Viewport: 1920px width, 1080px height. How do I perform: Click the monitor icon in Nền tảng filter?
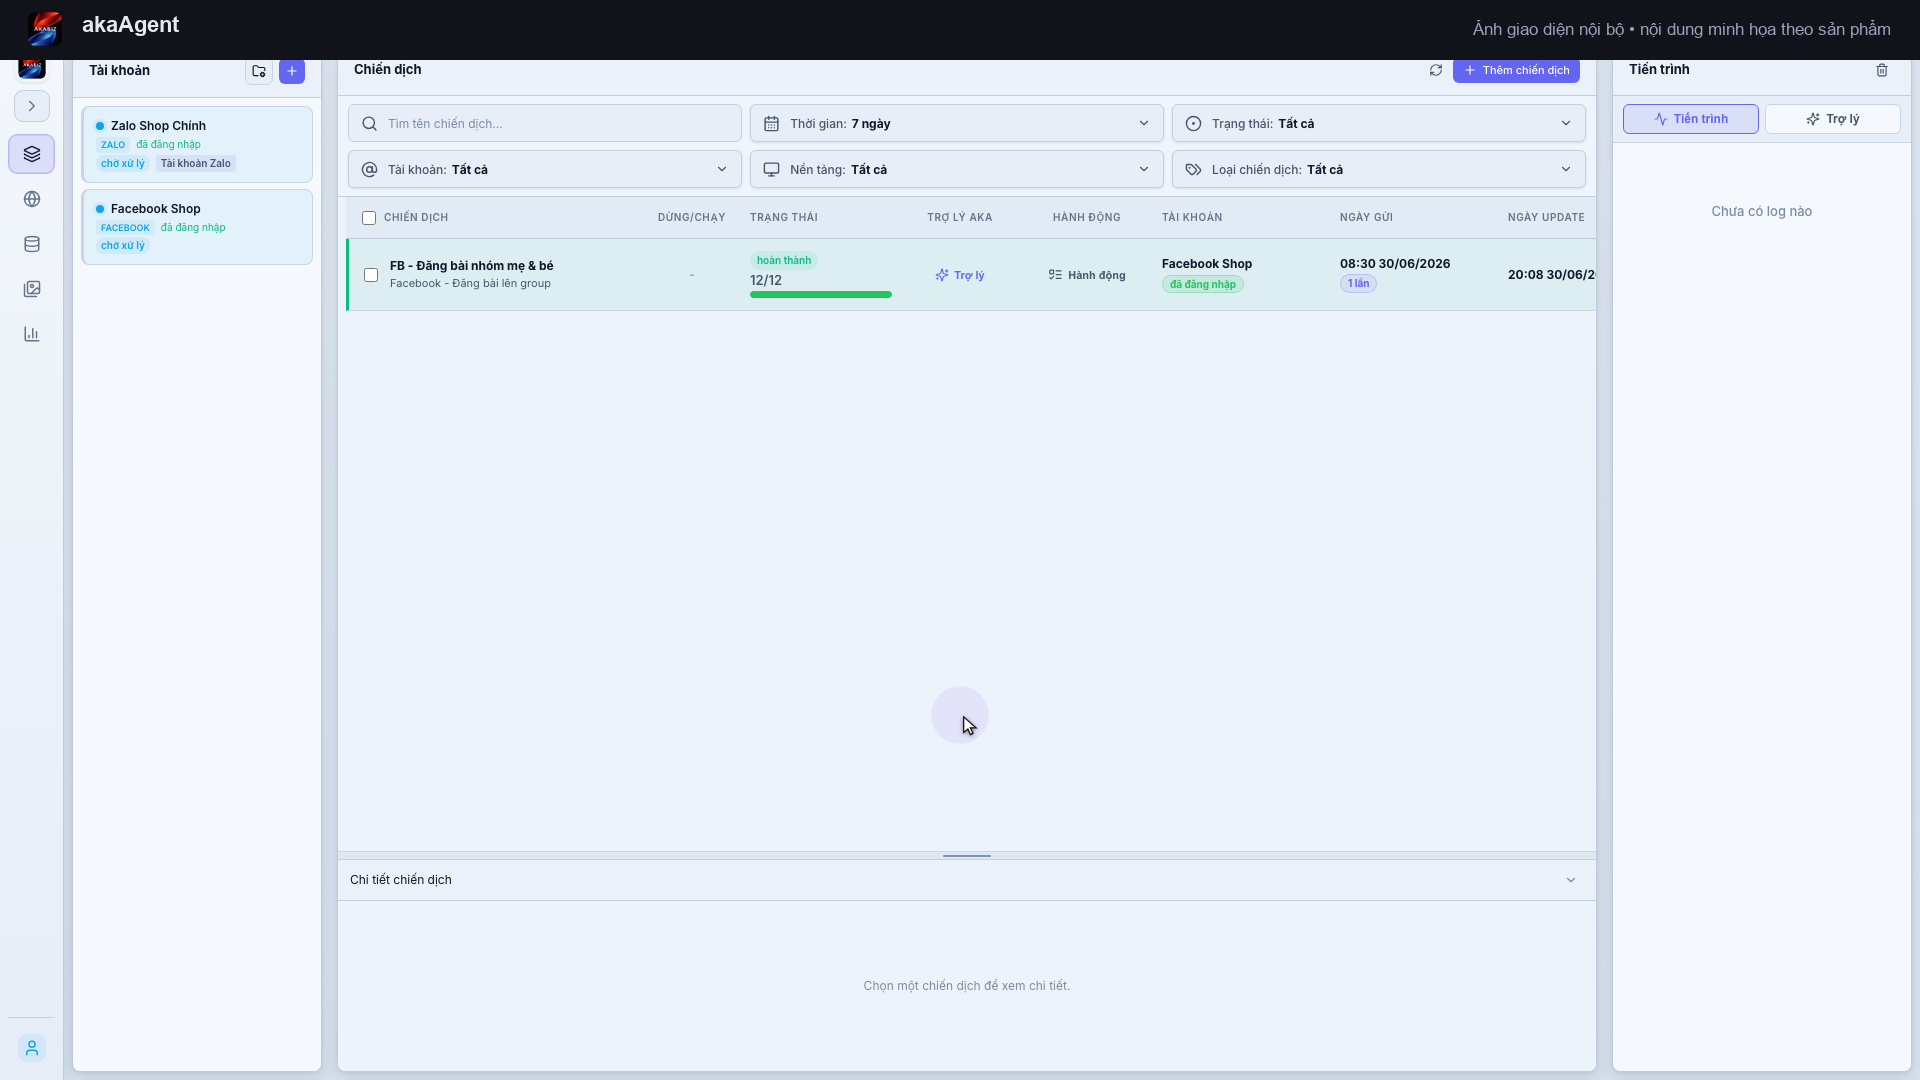pyautogui.click(x=771, y=170)
